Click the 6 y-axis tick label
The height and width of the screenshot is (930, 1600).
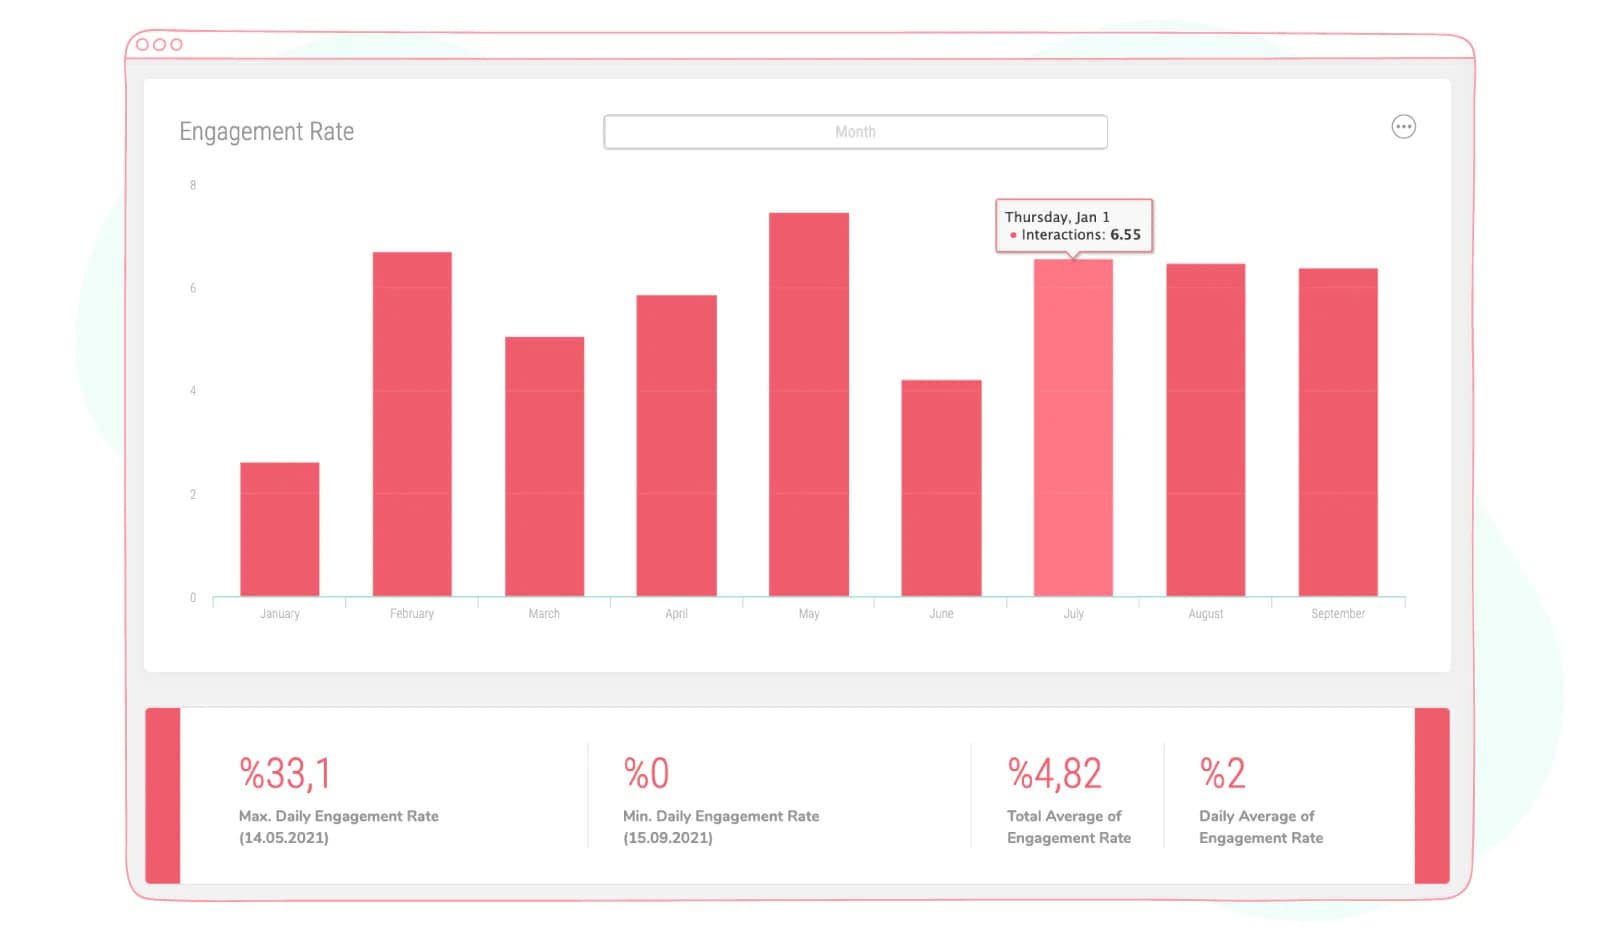click(193, 288)
